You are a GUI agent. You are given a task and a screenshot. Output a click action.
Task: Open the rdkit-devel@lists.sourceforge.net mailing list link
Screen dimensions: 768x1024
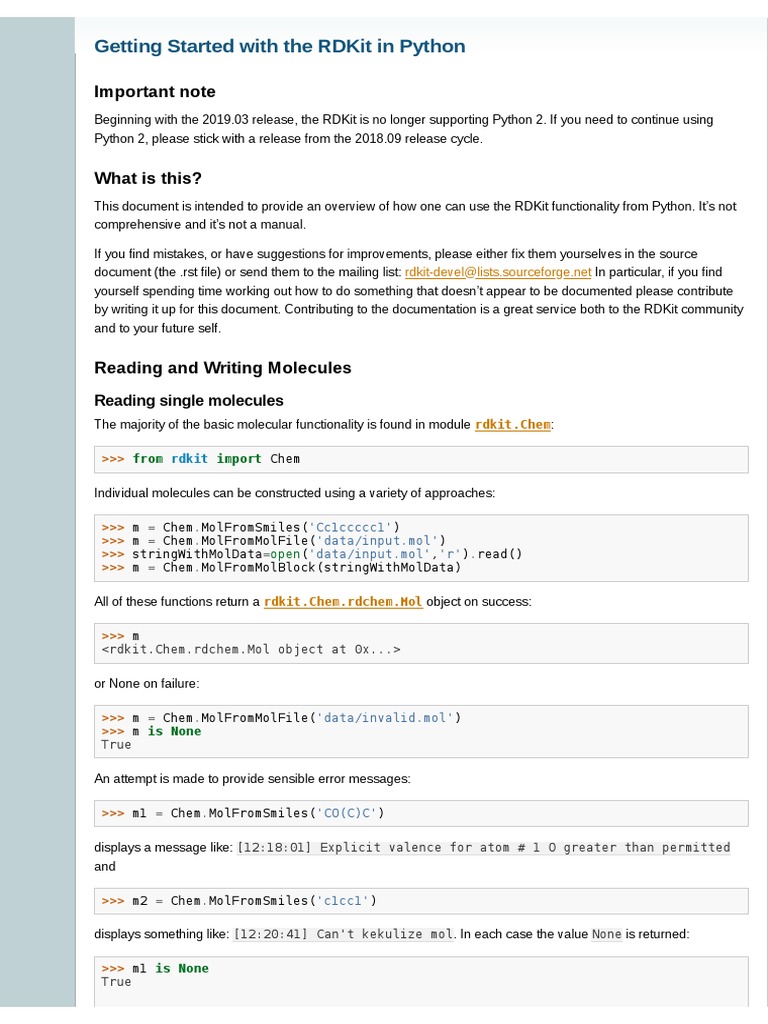pos(498,272)
